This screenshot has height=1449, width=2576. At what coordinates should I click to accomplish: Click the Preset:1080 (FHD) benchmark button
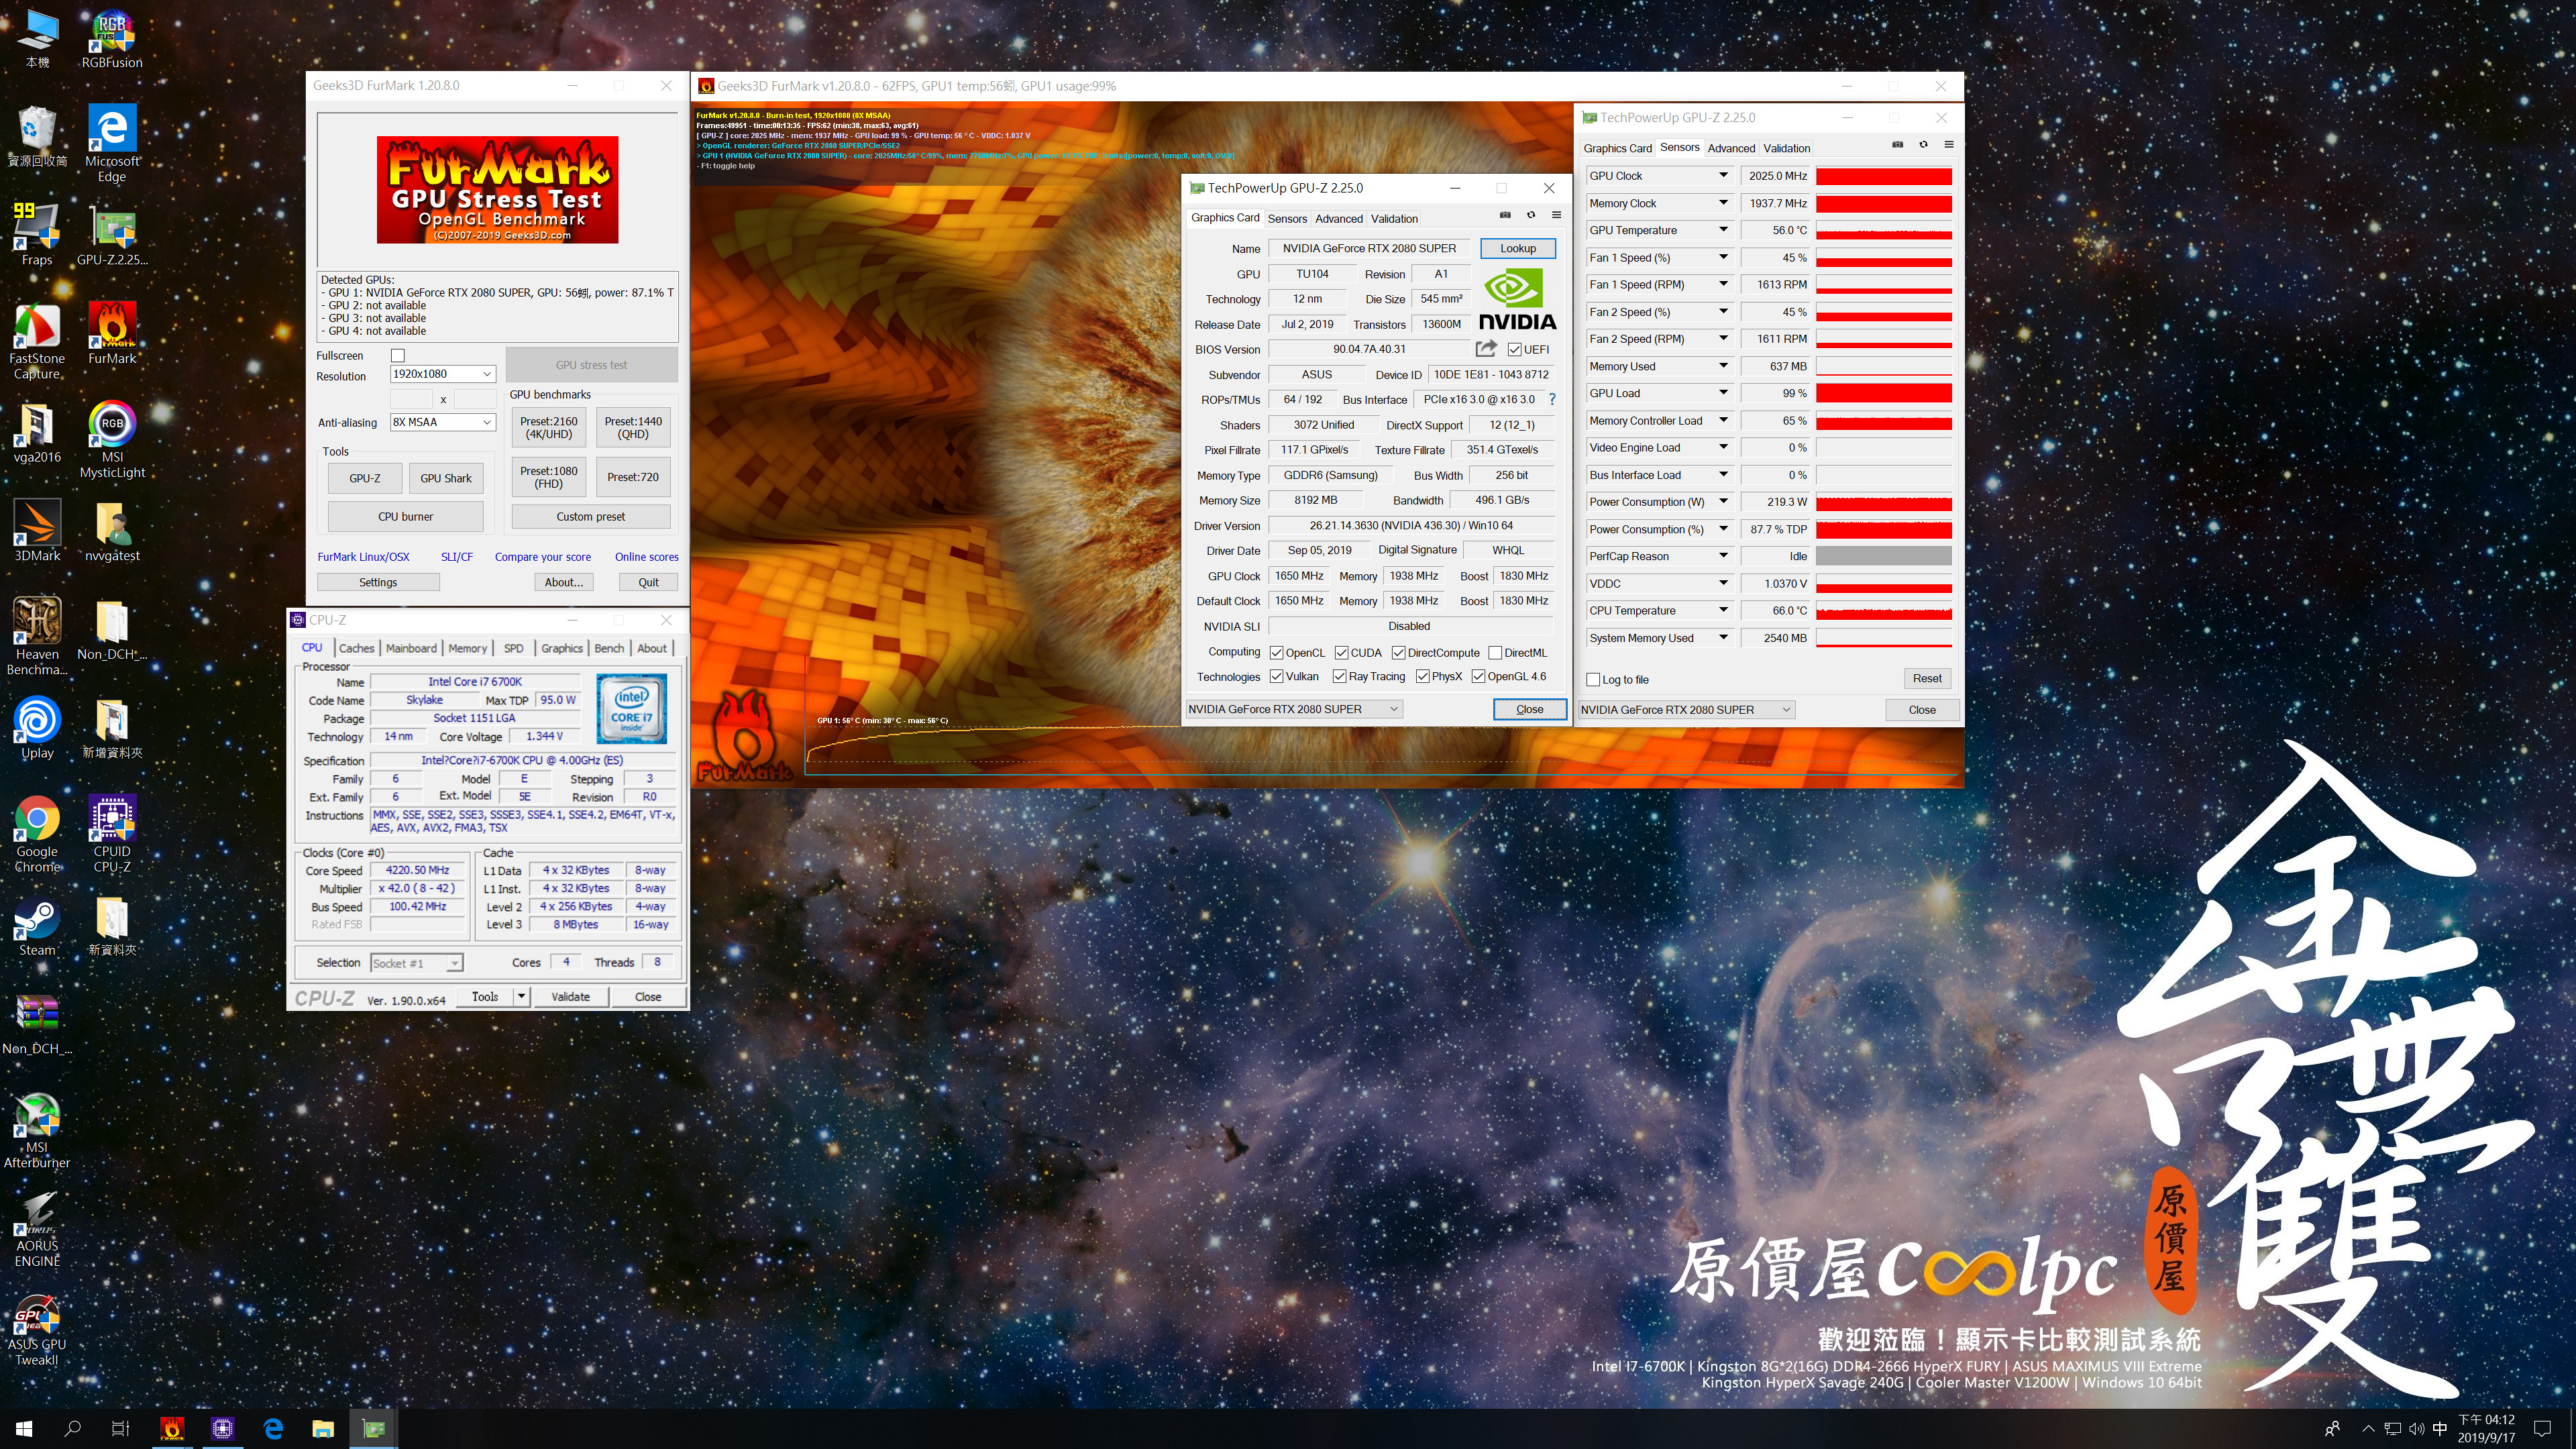pos(549,477)
